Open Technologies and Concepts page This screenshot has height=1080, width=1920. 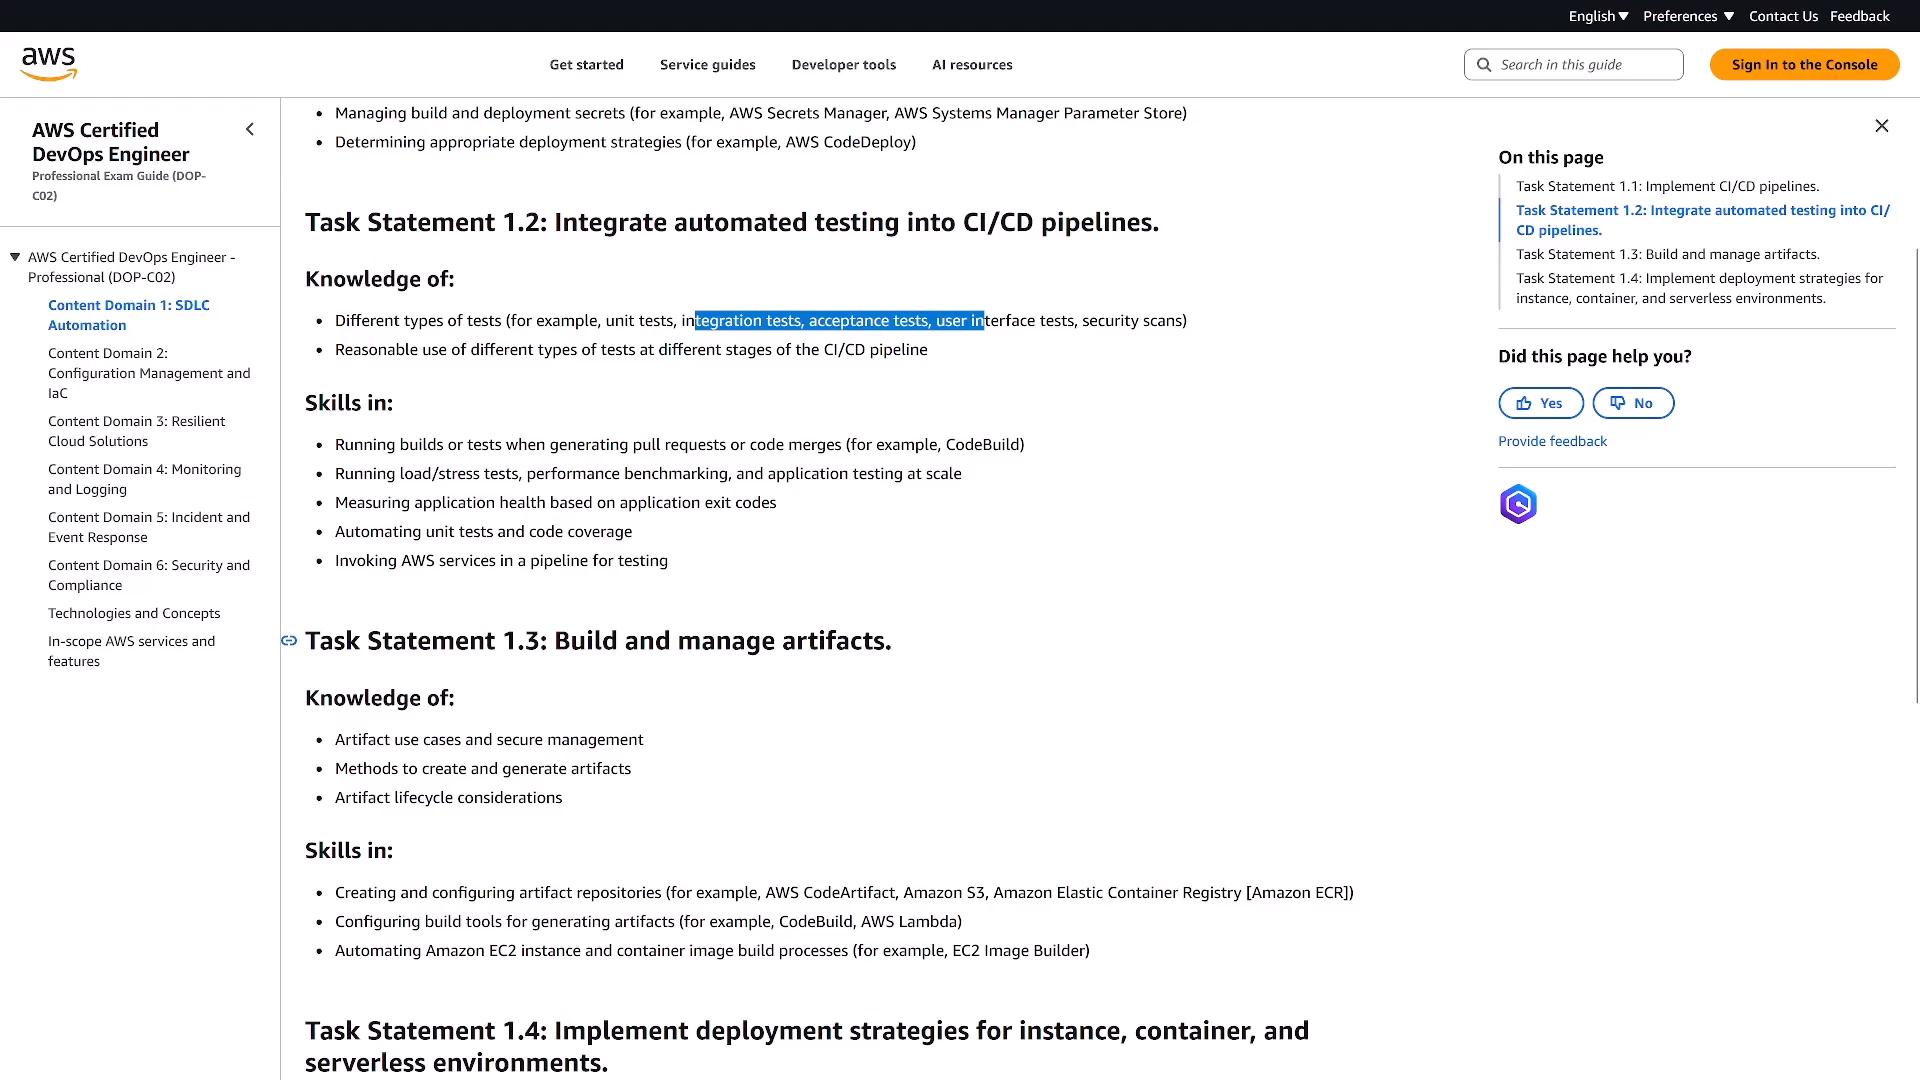click(134, 613)
